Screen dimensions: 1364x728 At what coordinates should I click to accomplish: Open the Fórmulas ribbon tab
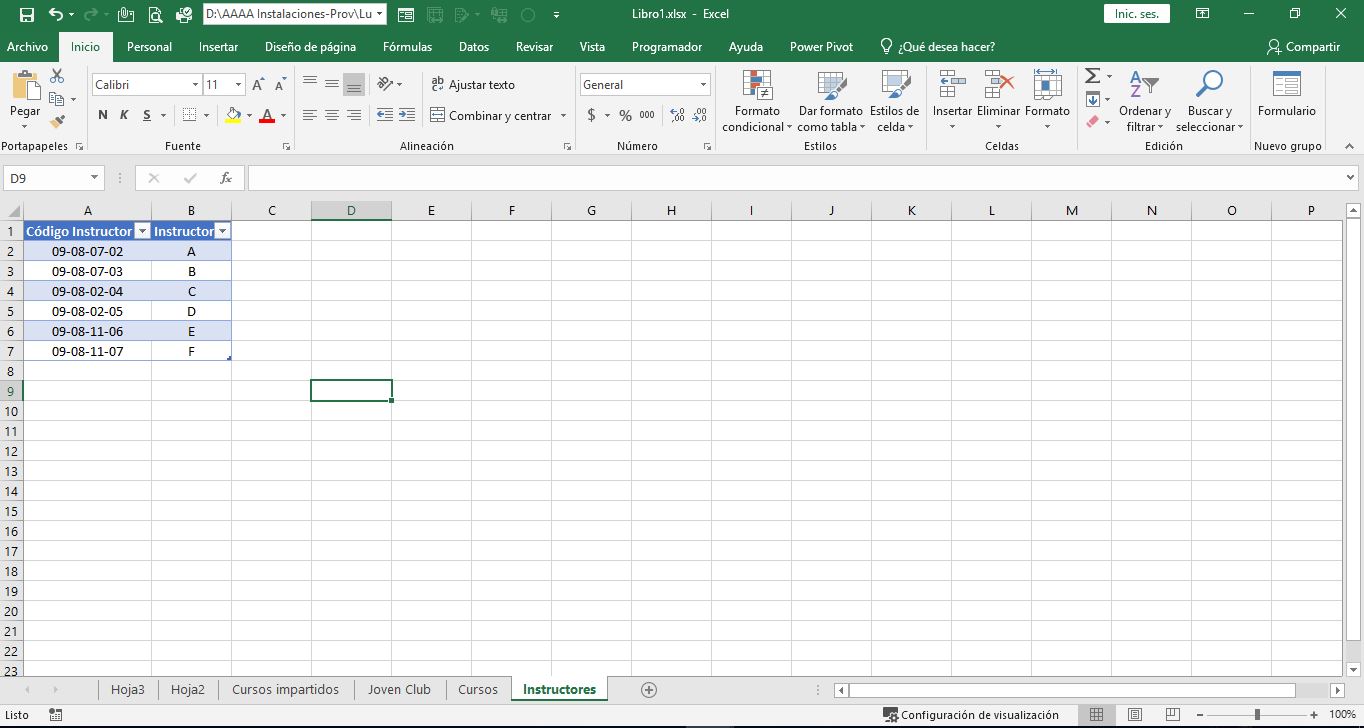point(407,47)
